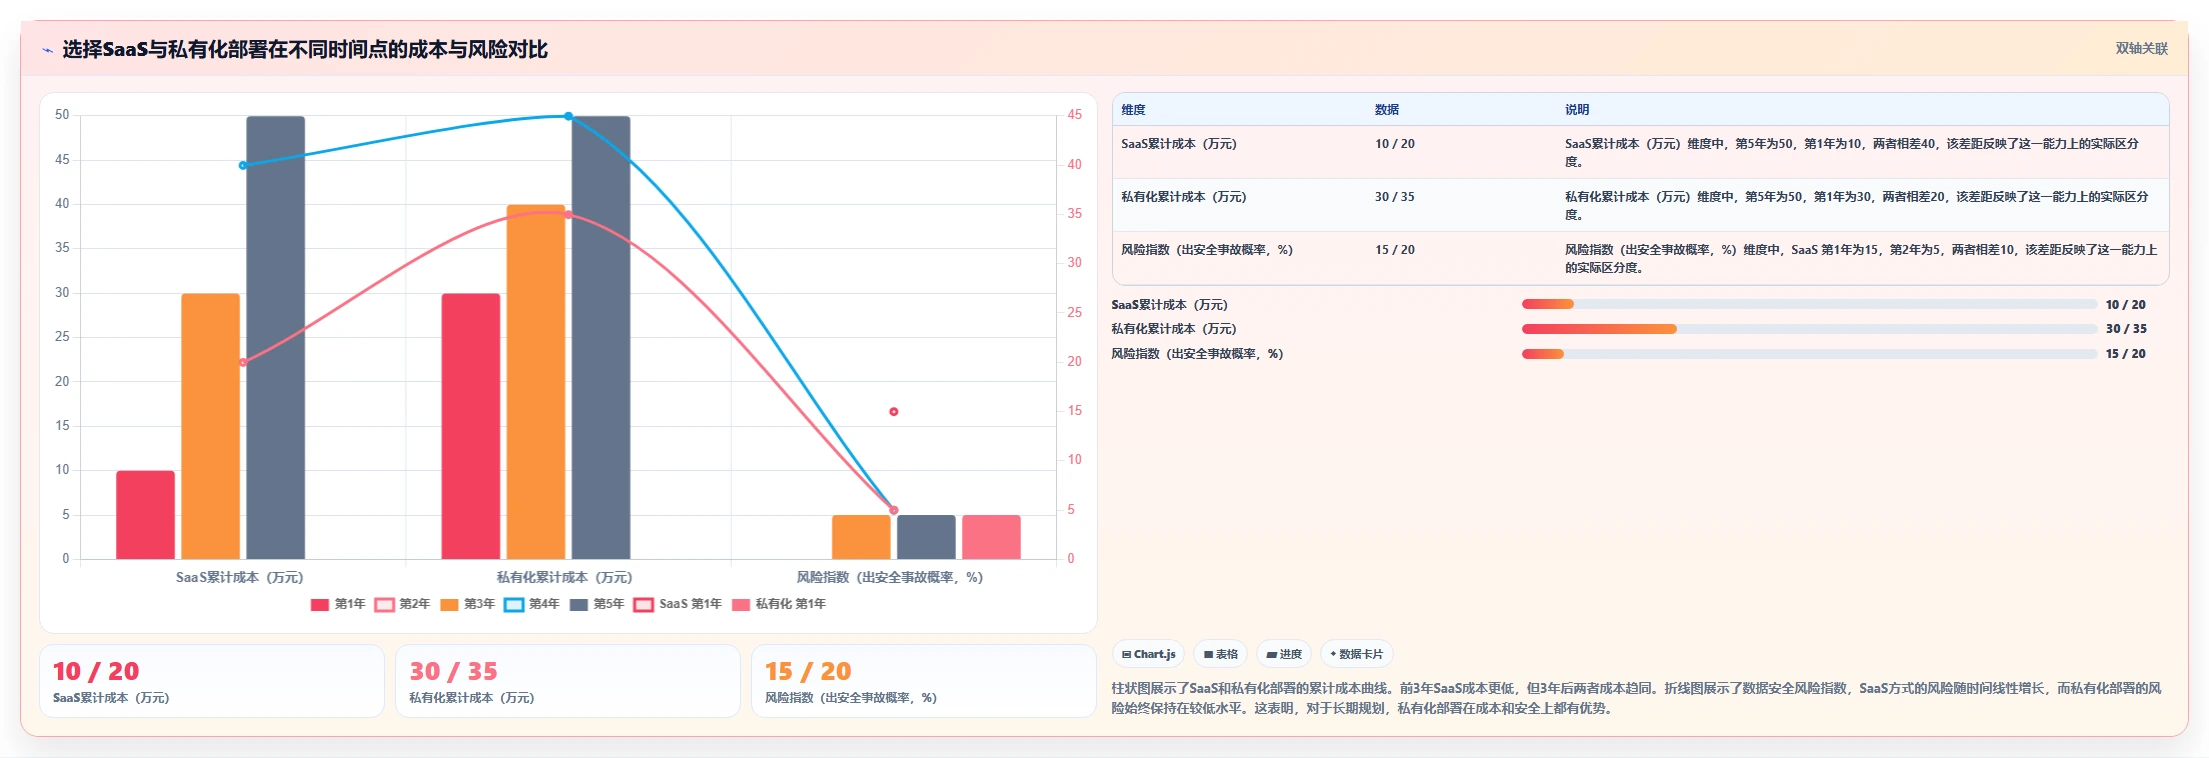Screen dimensions: 2209x758
Task: Click the 表格 tag chip
Action: click(1221, 654)
